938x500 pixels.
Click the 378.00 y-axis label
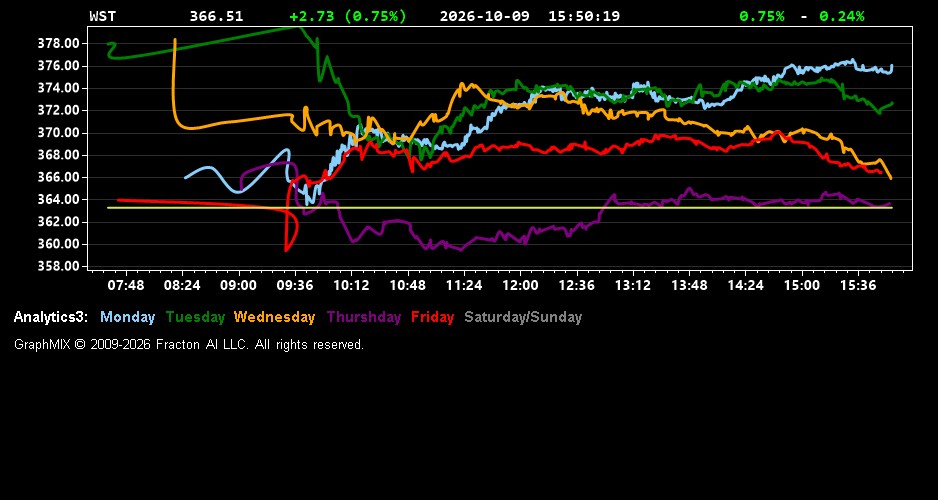pos(58,43)
